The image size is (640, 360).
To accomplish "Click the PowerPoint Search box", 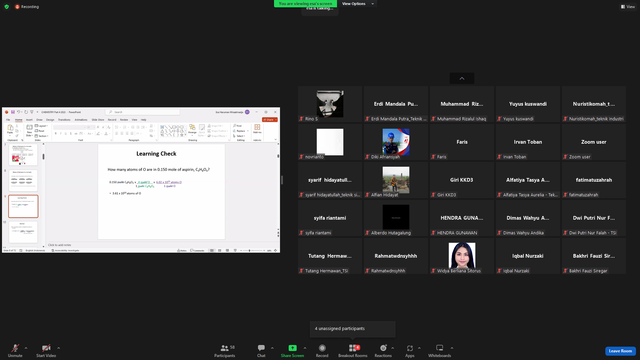I will (142, 112).
